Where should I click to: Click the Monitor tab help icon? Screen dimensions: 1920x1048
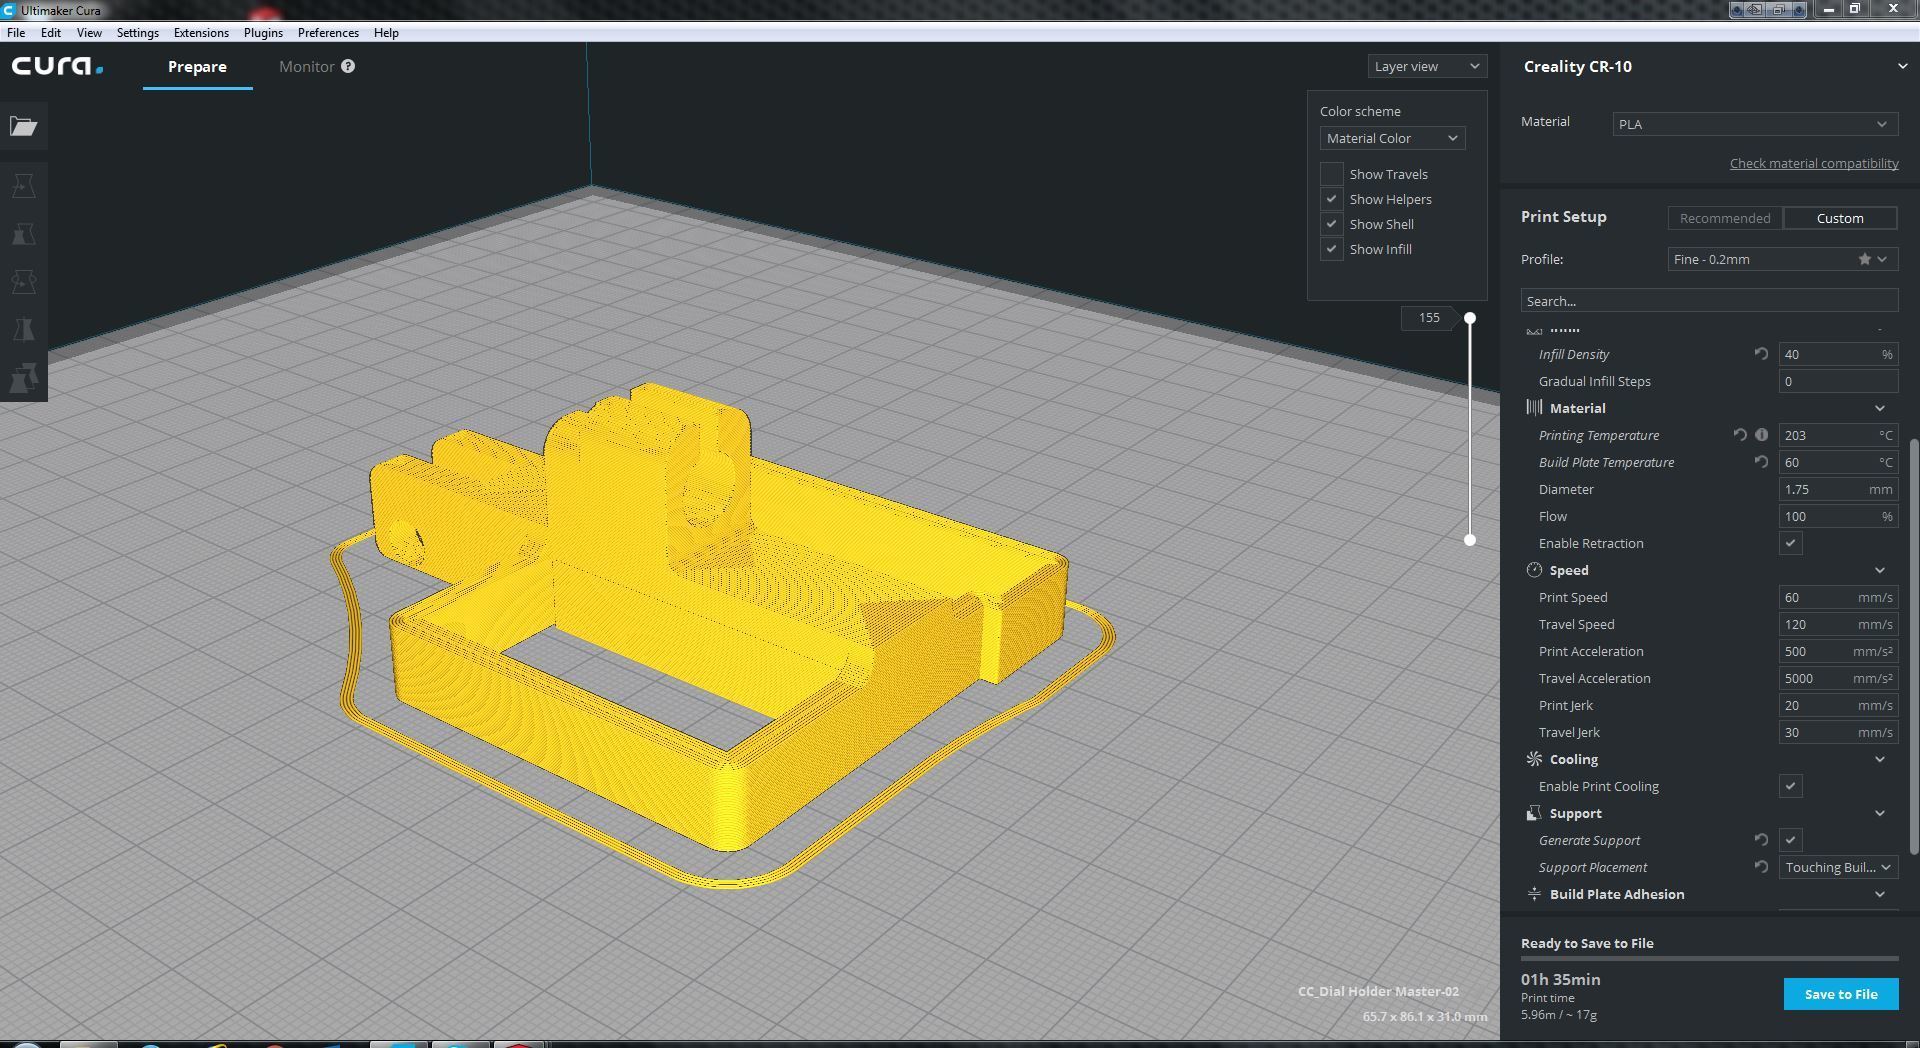tap(348, 66)
